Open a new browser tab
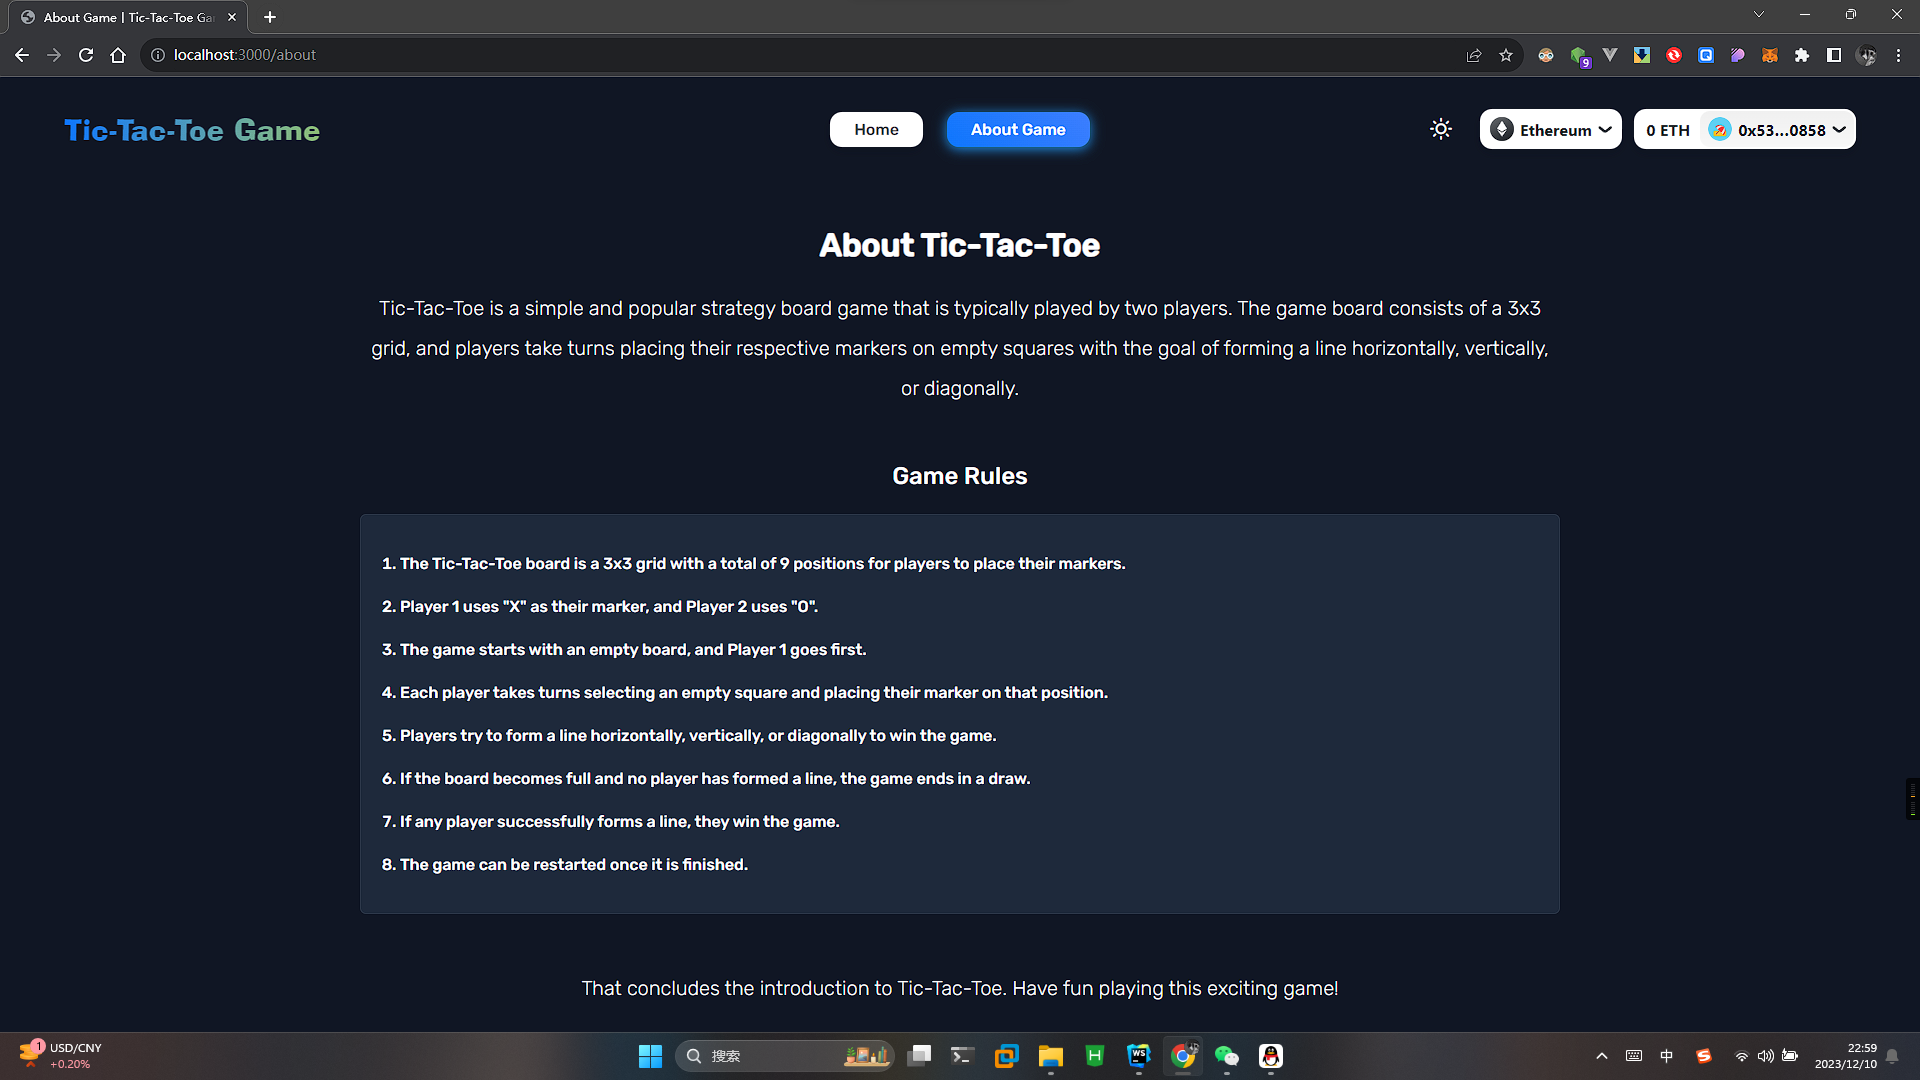1920x1080 pixels. [270, 17]
